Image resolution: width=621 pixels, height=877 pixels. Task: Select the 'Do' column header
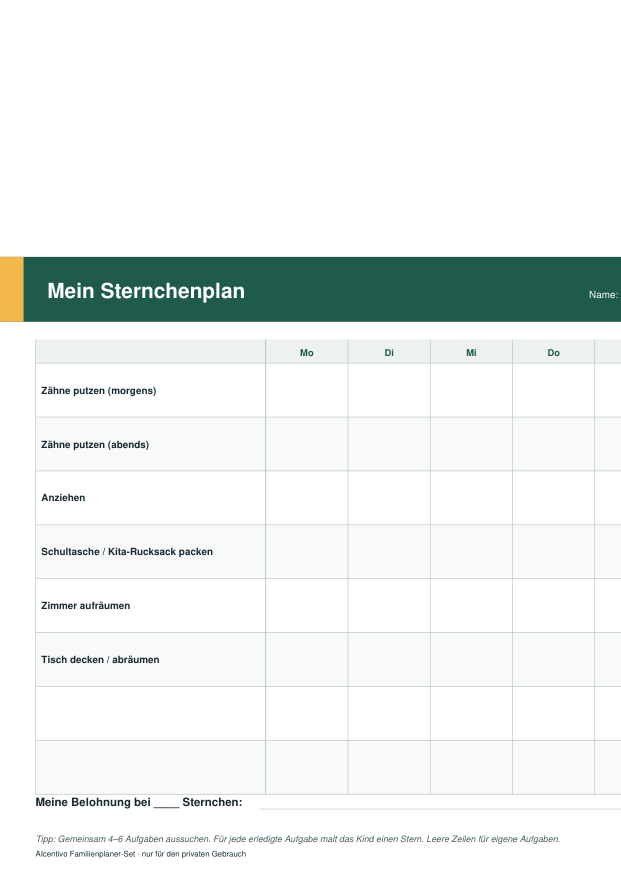pos(553,352)
